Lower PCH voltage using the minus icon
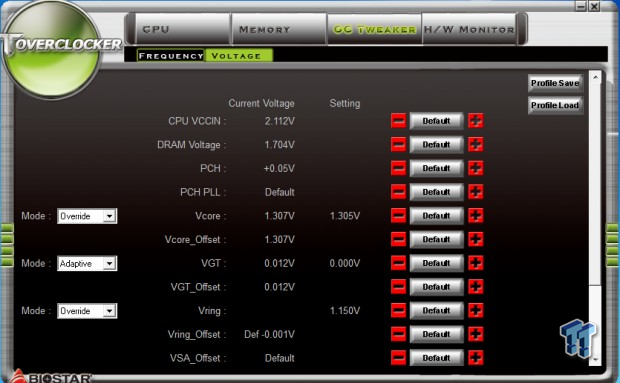Image resolution: width=620 pixels, height=383 pixels. tap(398, 168)
